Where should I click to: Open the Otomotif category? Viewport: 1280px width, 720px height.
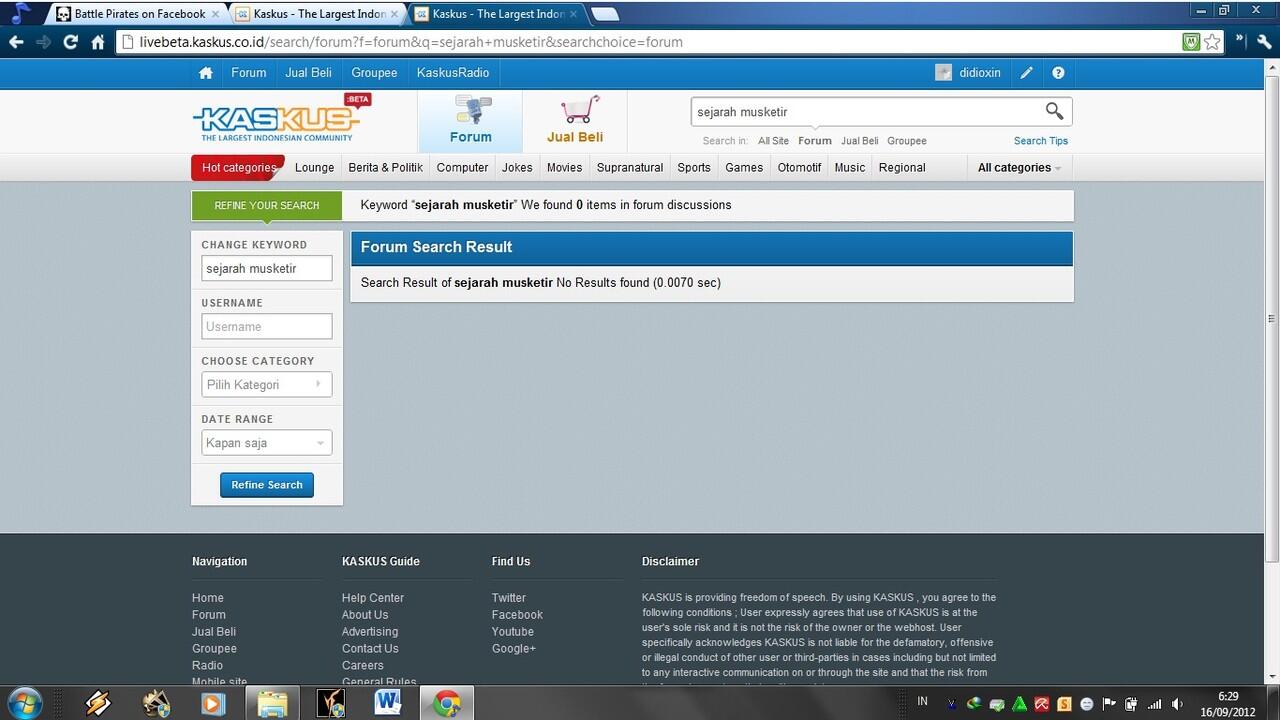click(799, 168)
